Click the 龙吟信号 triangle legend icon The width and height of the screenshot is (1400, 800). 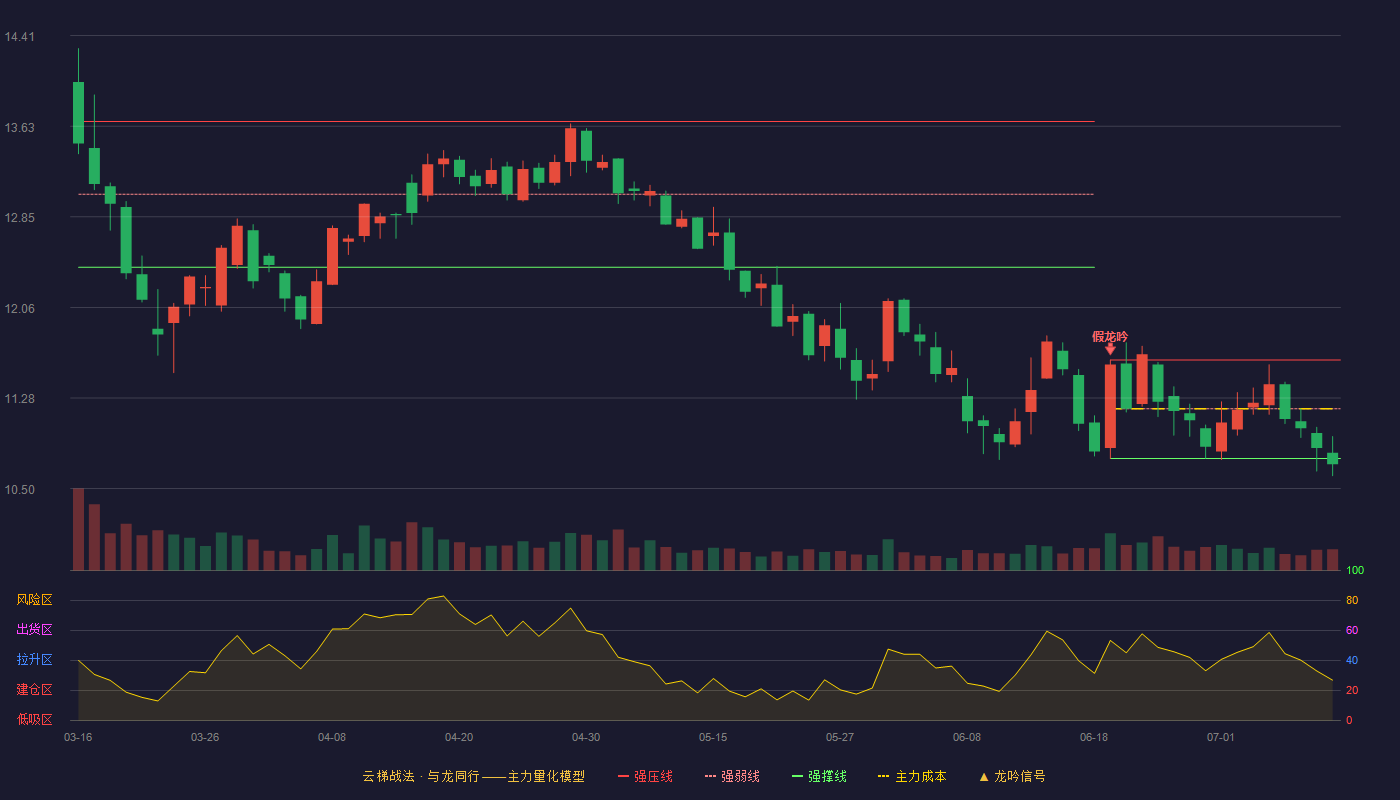tap(983, 777)
